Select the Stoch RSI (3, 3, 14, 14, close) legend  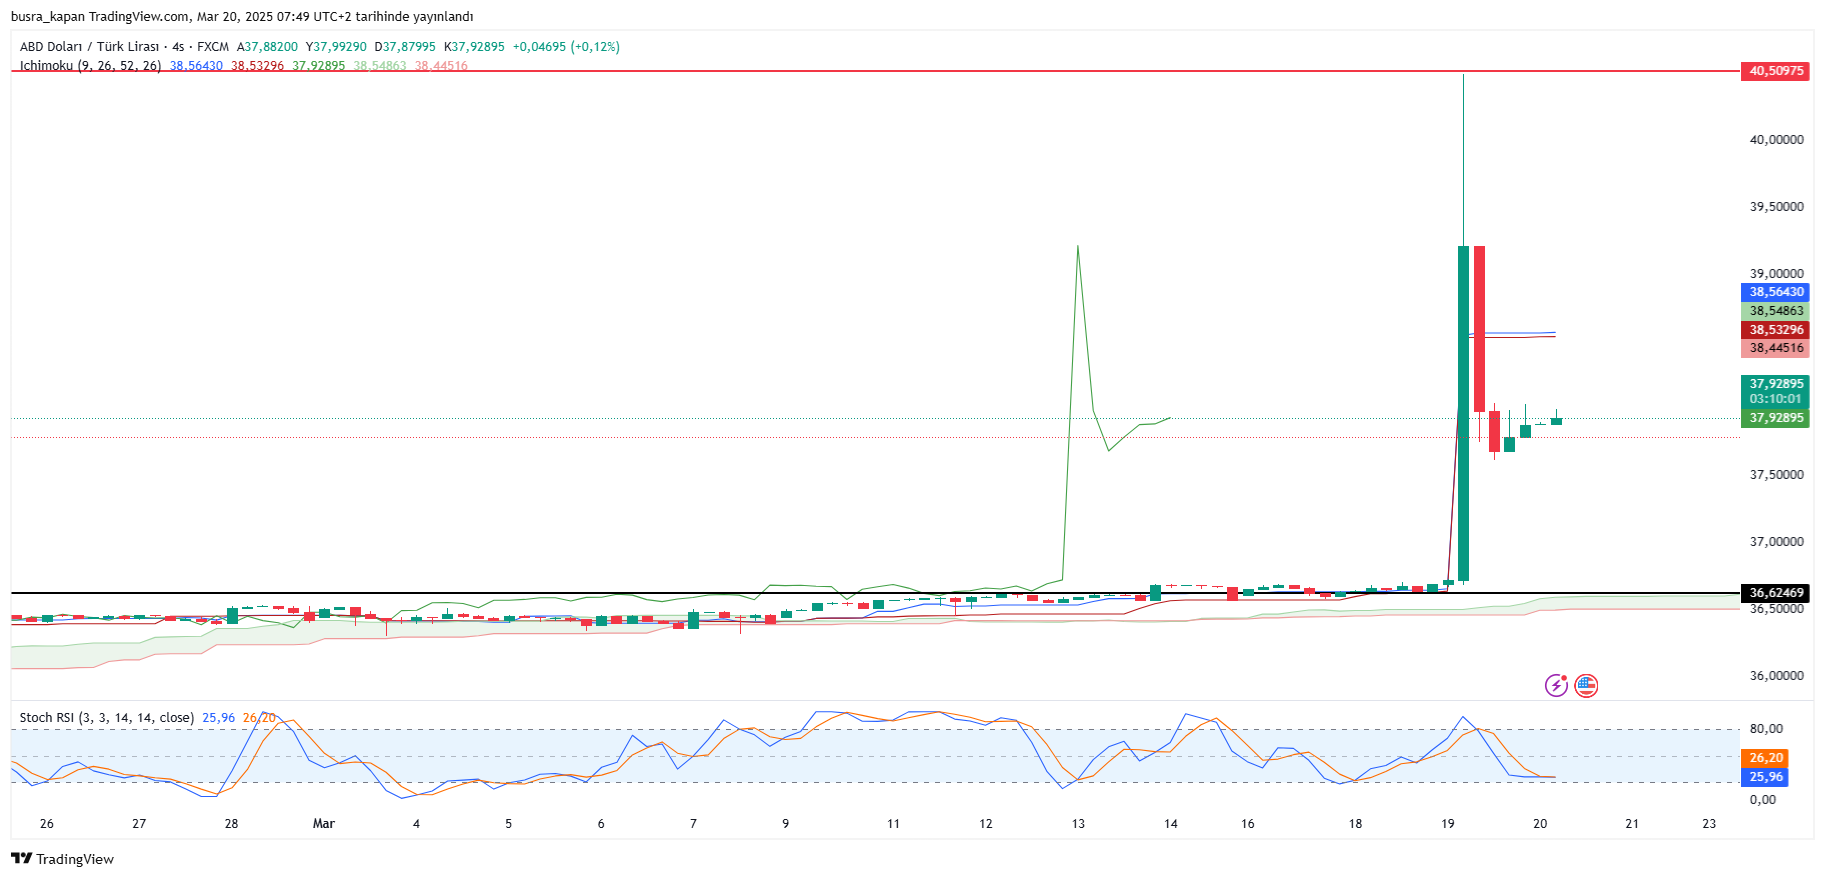tap(106, 718)
